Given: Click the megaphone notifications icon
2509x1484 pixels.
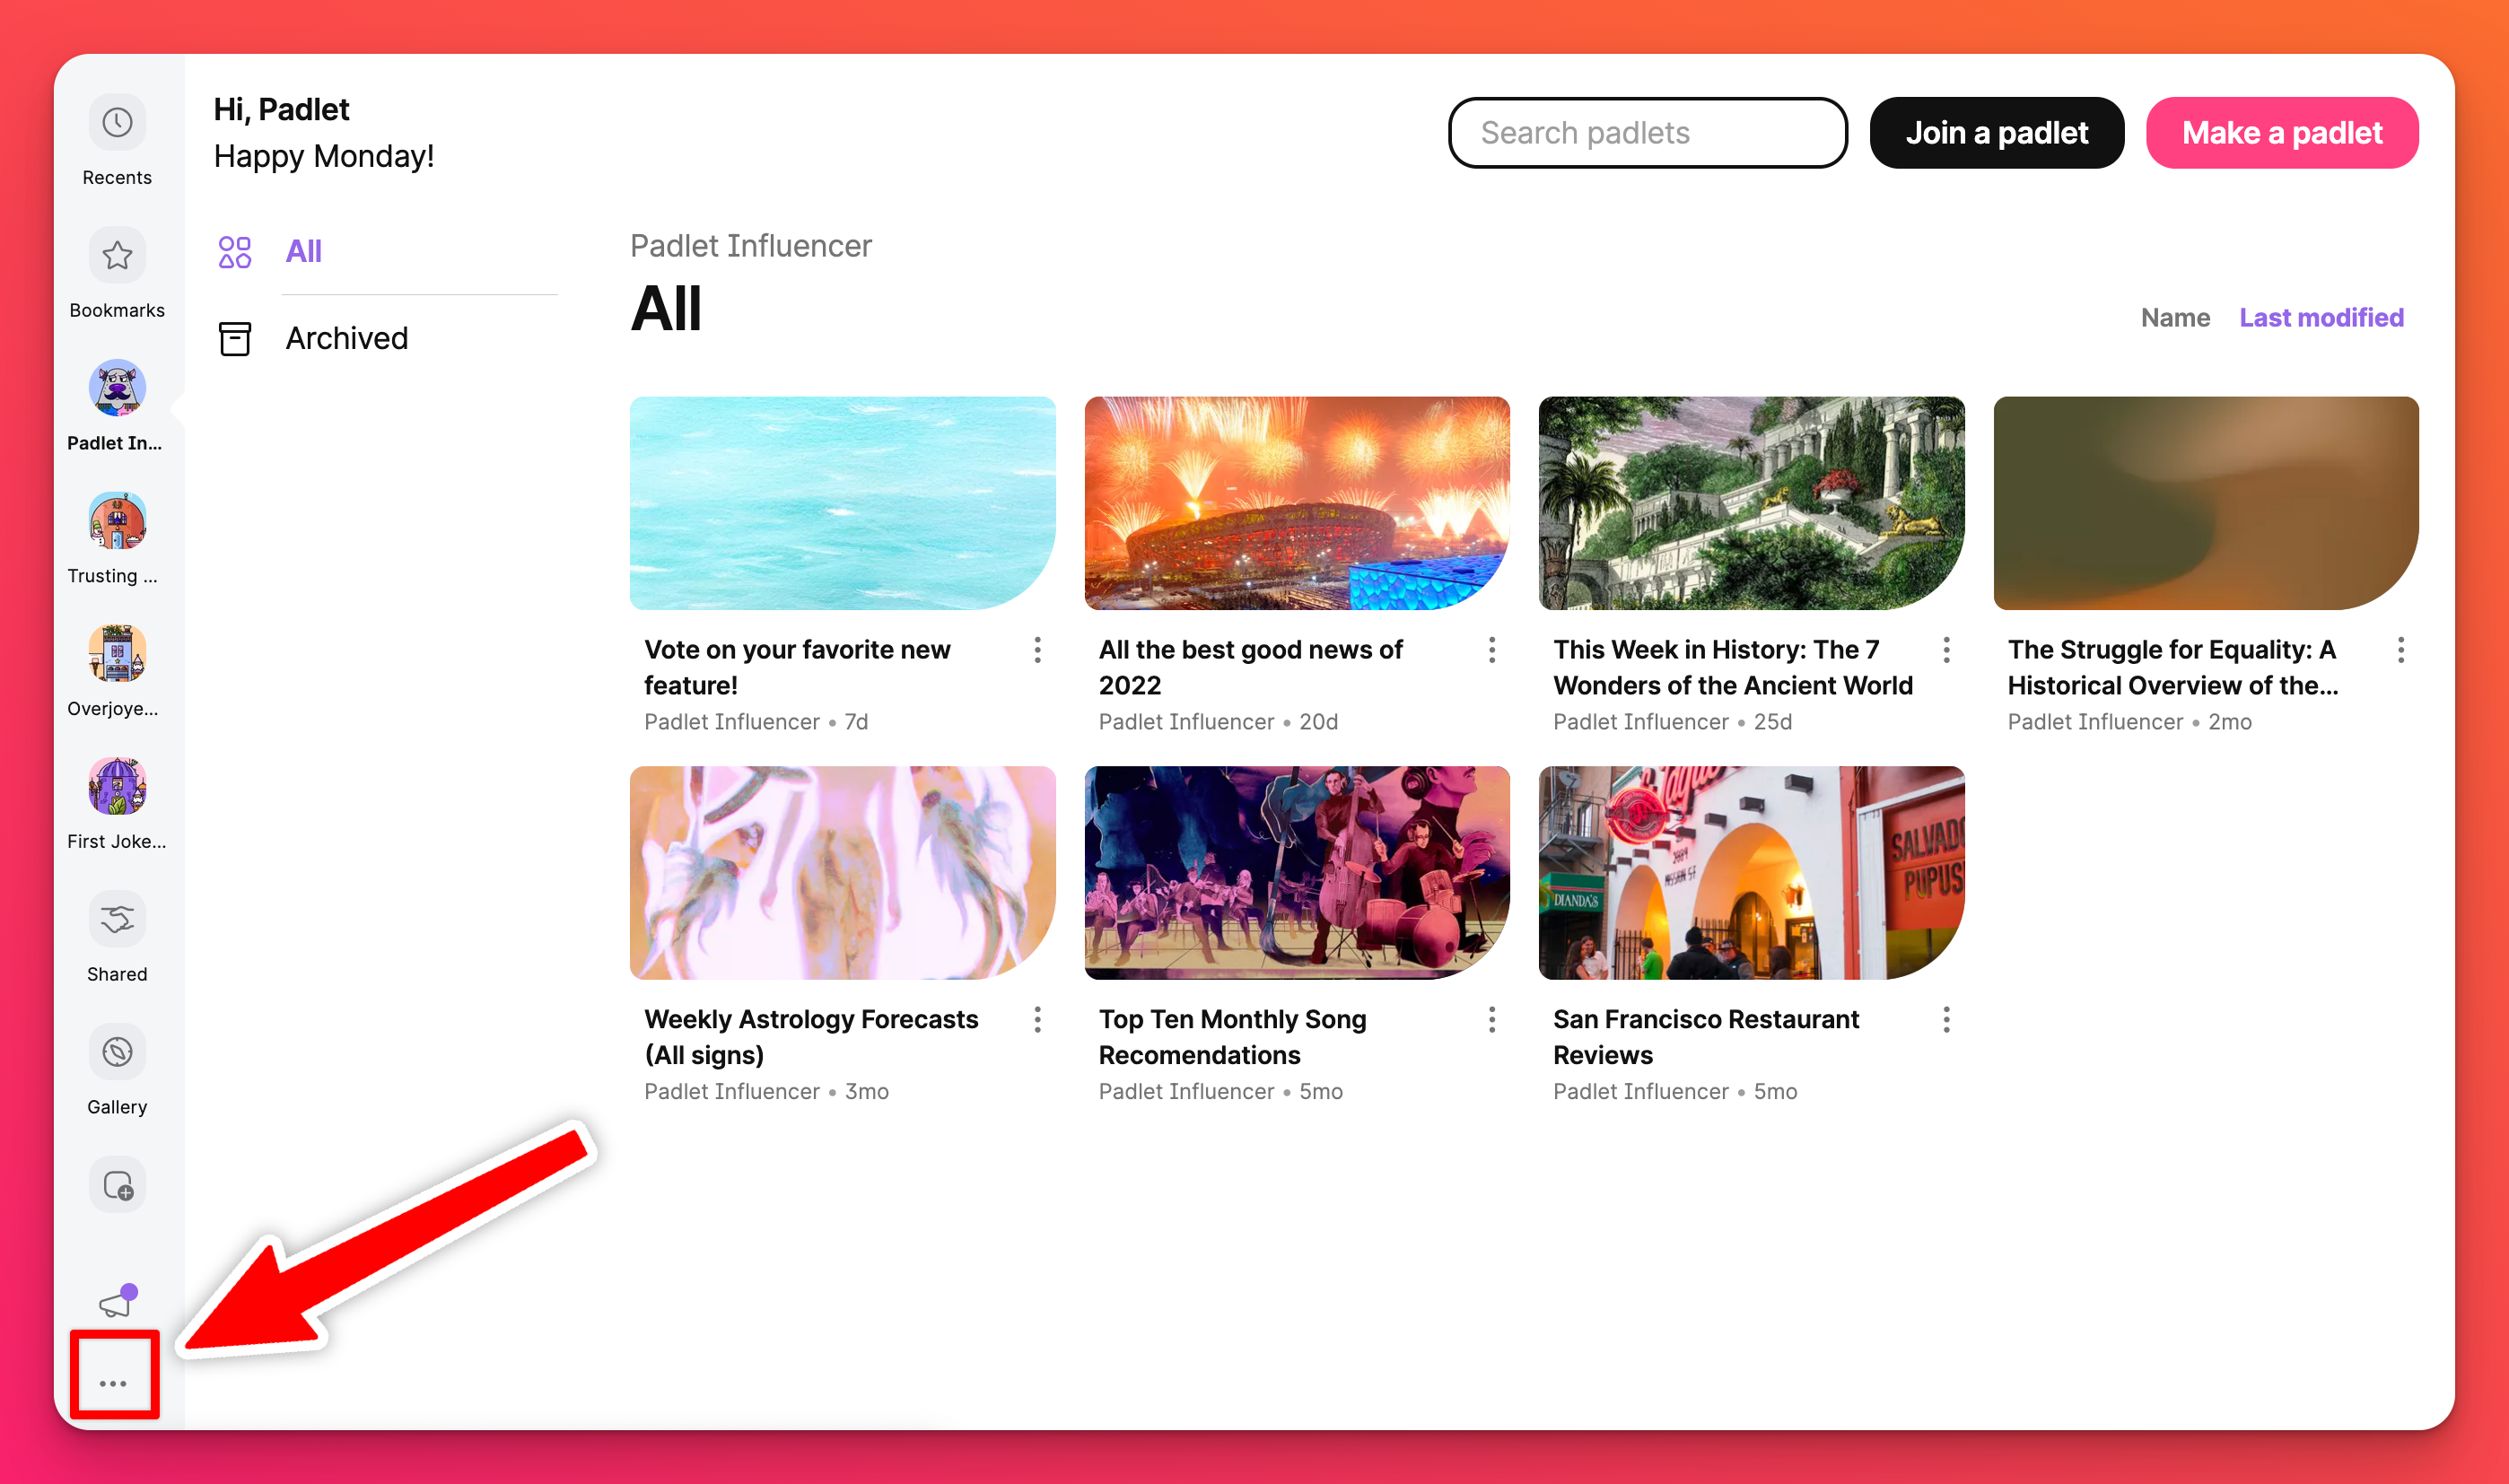Looking at the screenshot, I should tap(113, 1302).
